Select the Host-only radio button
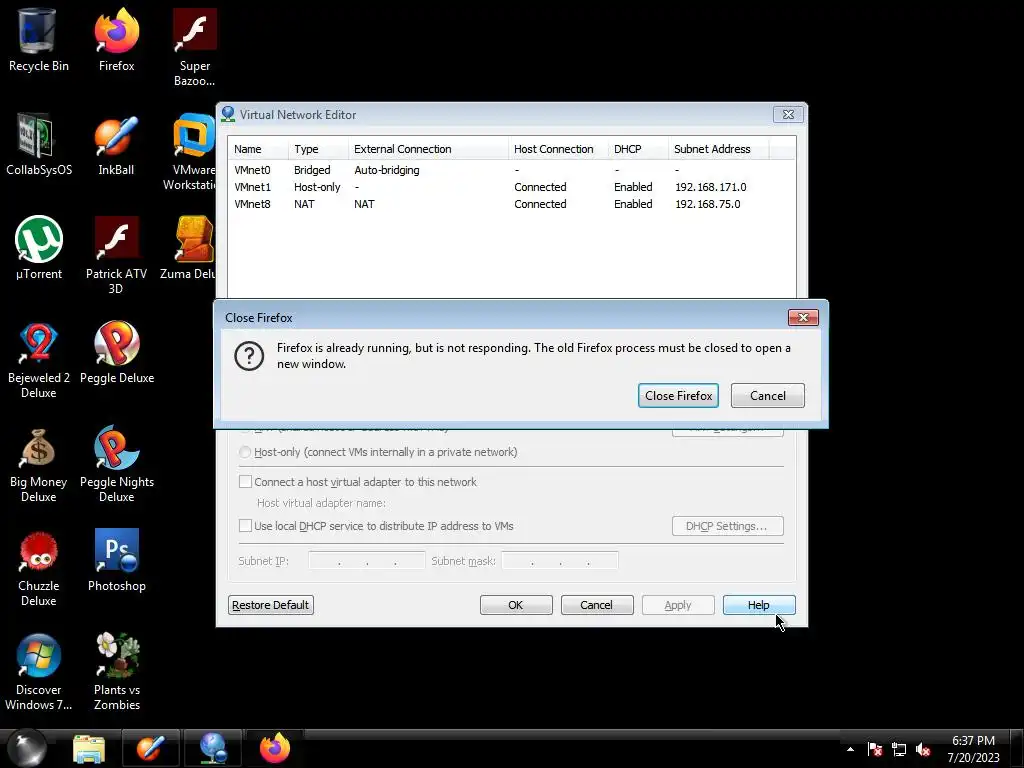The width and height of the screenshot is (1024, 768). [x=245, y=452]
